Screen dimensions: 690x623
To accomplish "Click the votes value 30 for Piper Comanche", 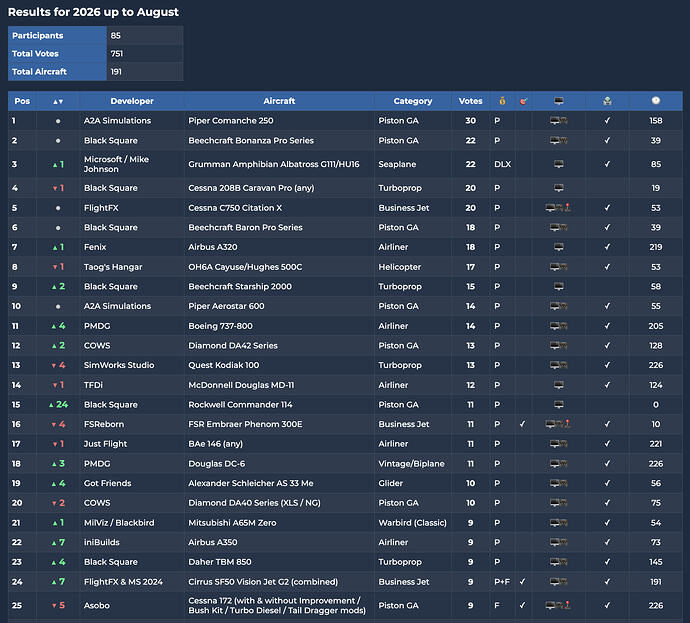I will point(470,121).
